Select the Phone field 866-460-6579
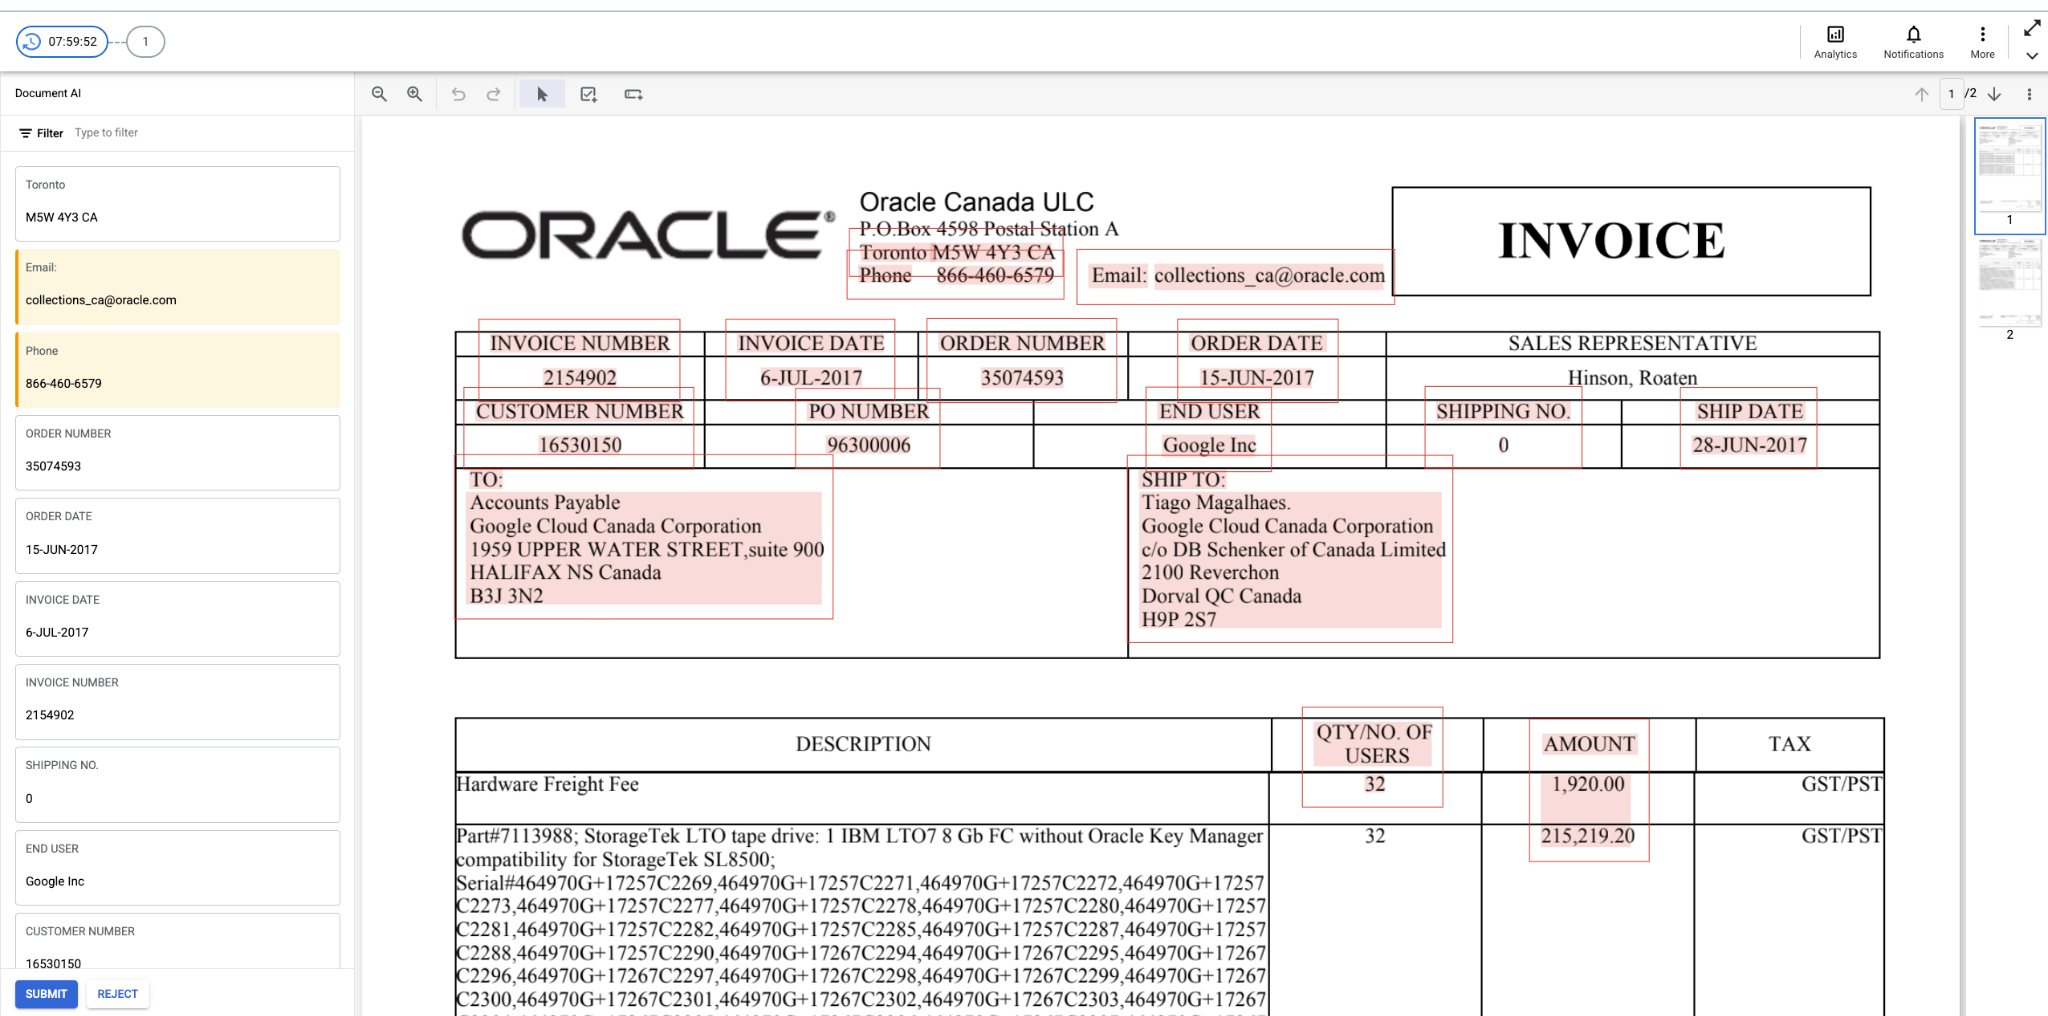Image resolution: width=2048 pixels, height=1016 pixels. click(x=178, y=369)
